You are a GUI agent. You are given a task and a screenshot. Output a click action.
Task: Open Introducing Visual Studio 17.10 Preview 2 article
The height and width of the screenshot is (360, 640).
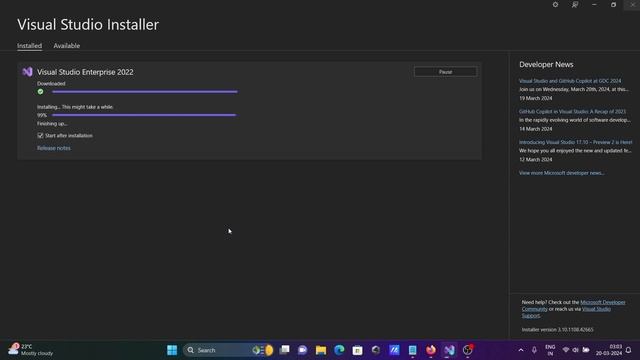(576, 142)
